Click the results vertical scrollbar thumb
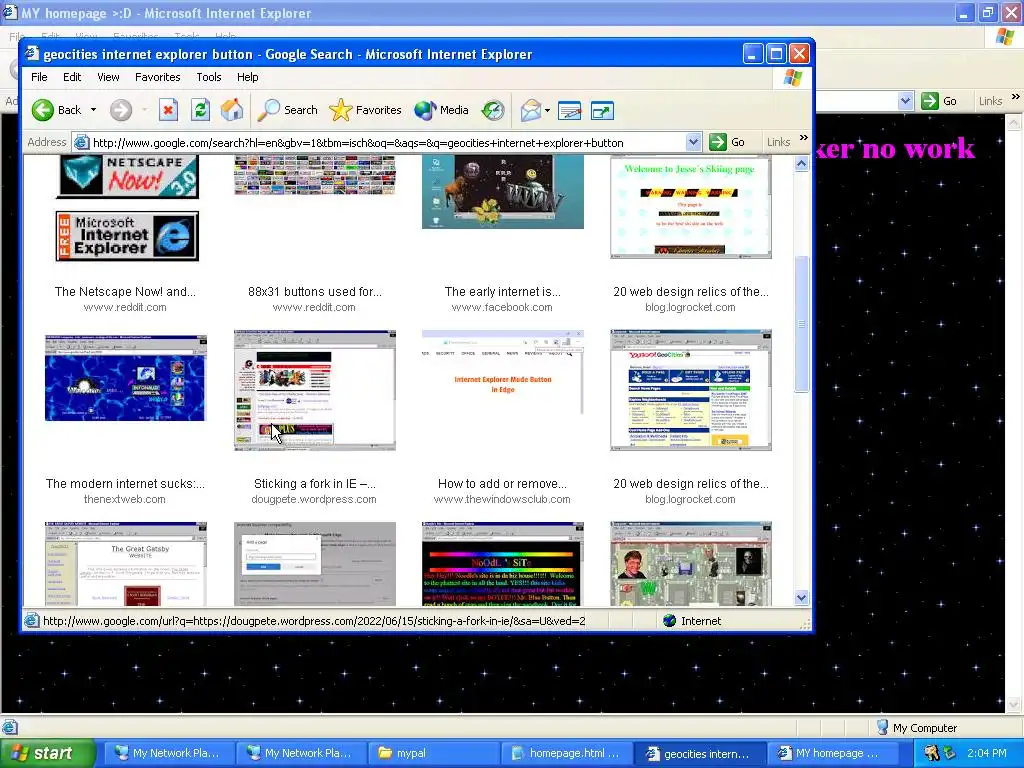The image size is (1024, 768). pyautogui.click(x=802, y=324)
